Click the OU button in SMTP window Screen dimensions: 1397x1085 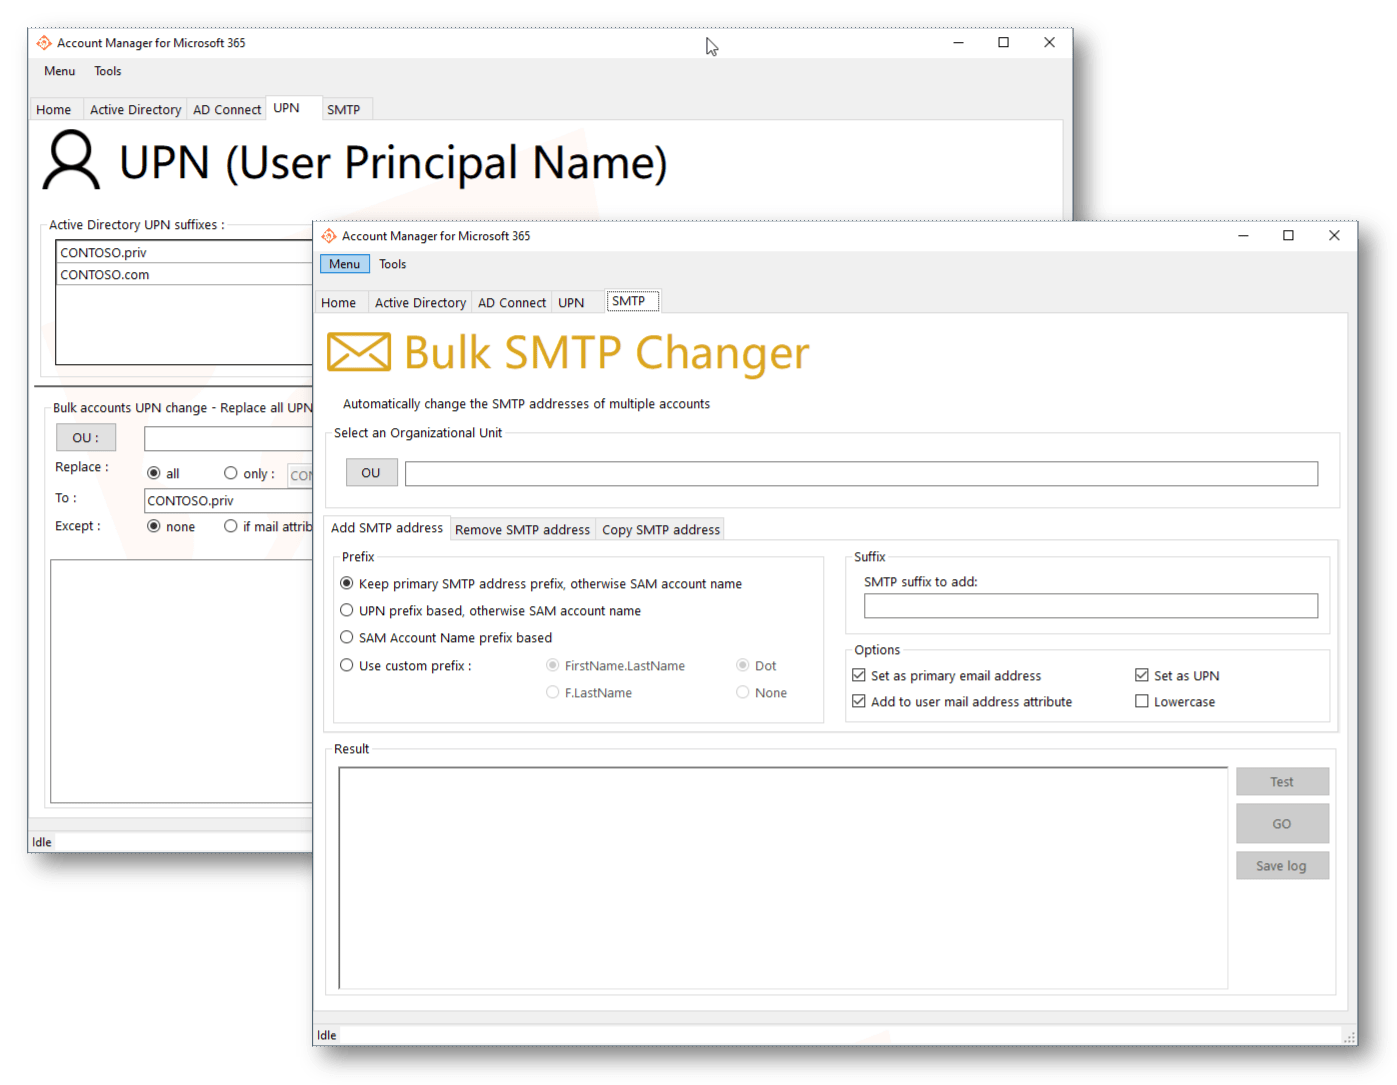point(371,473)
